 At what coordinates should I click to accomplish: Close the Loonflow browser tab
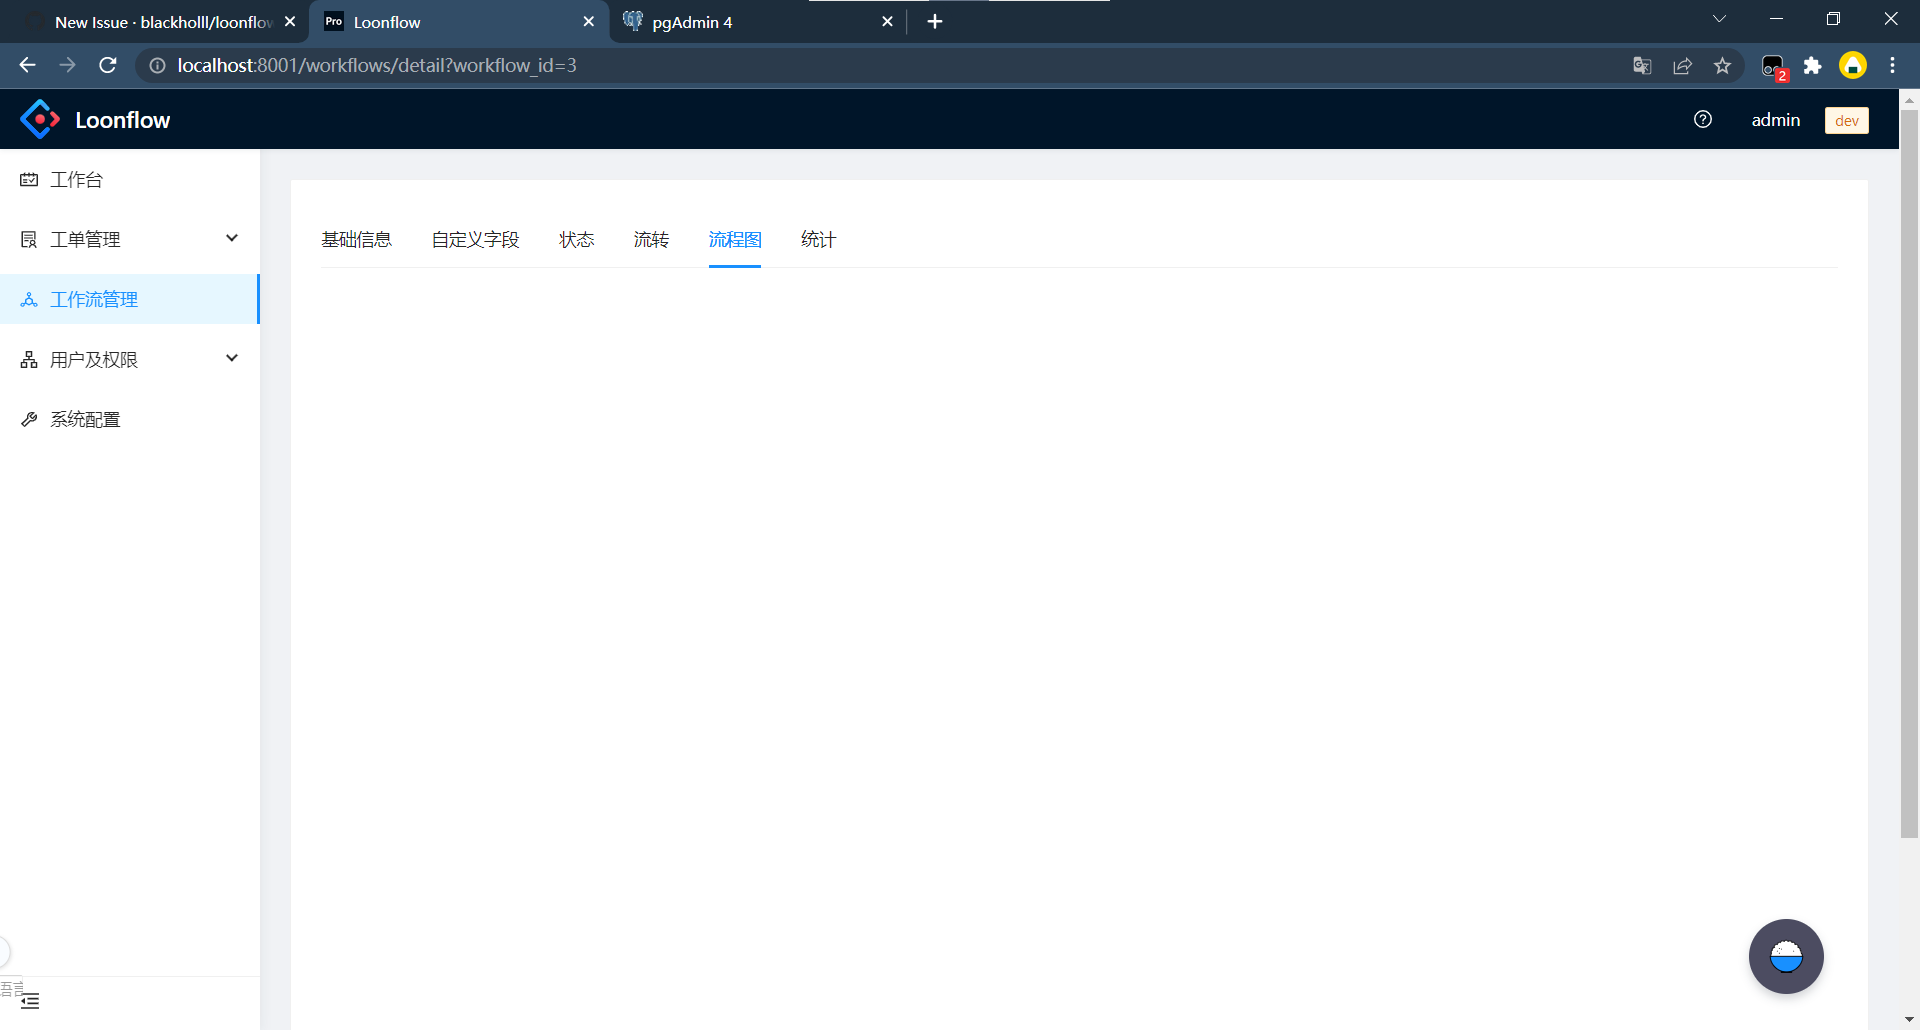[x=588, y=21]
